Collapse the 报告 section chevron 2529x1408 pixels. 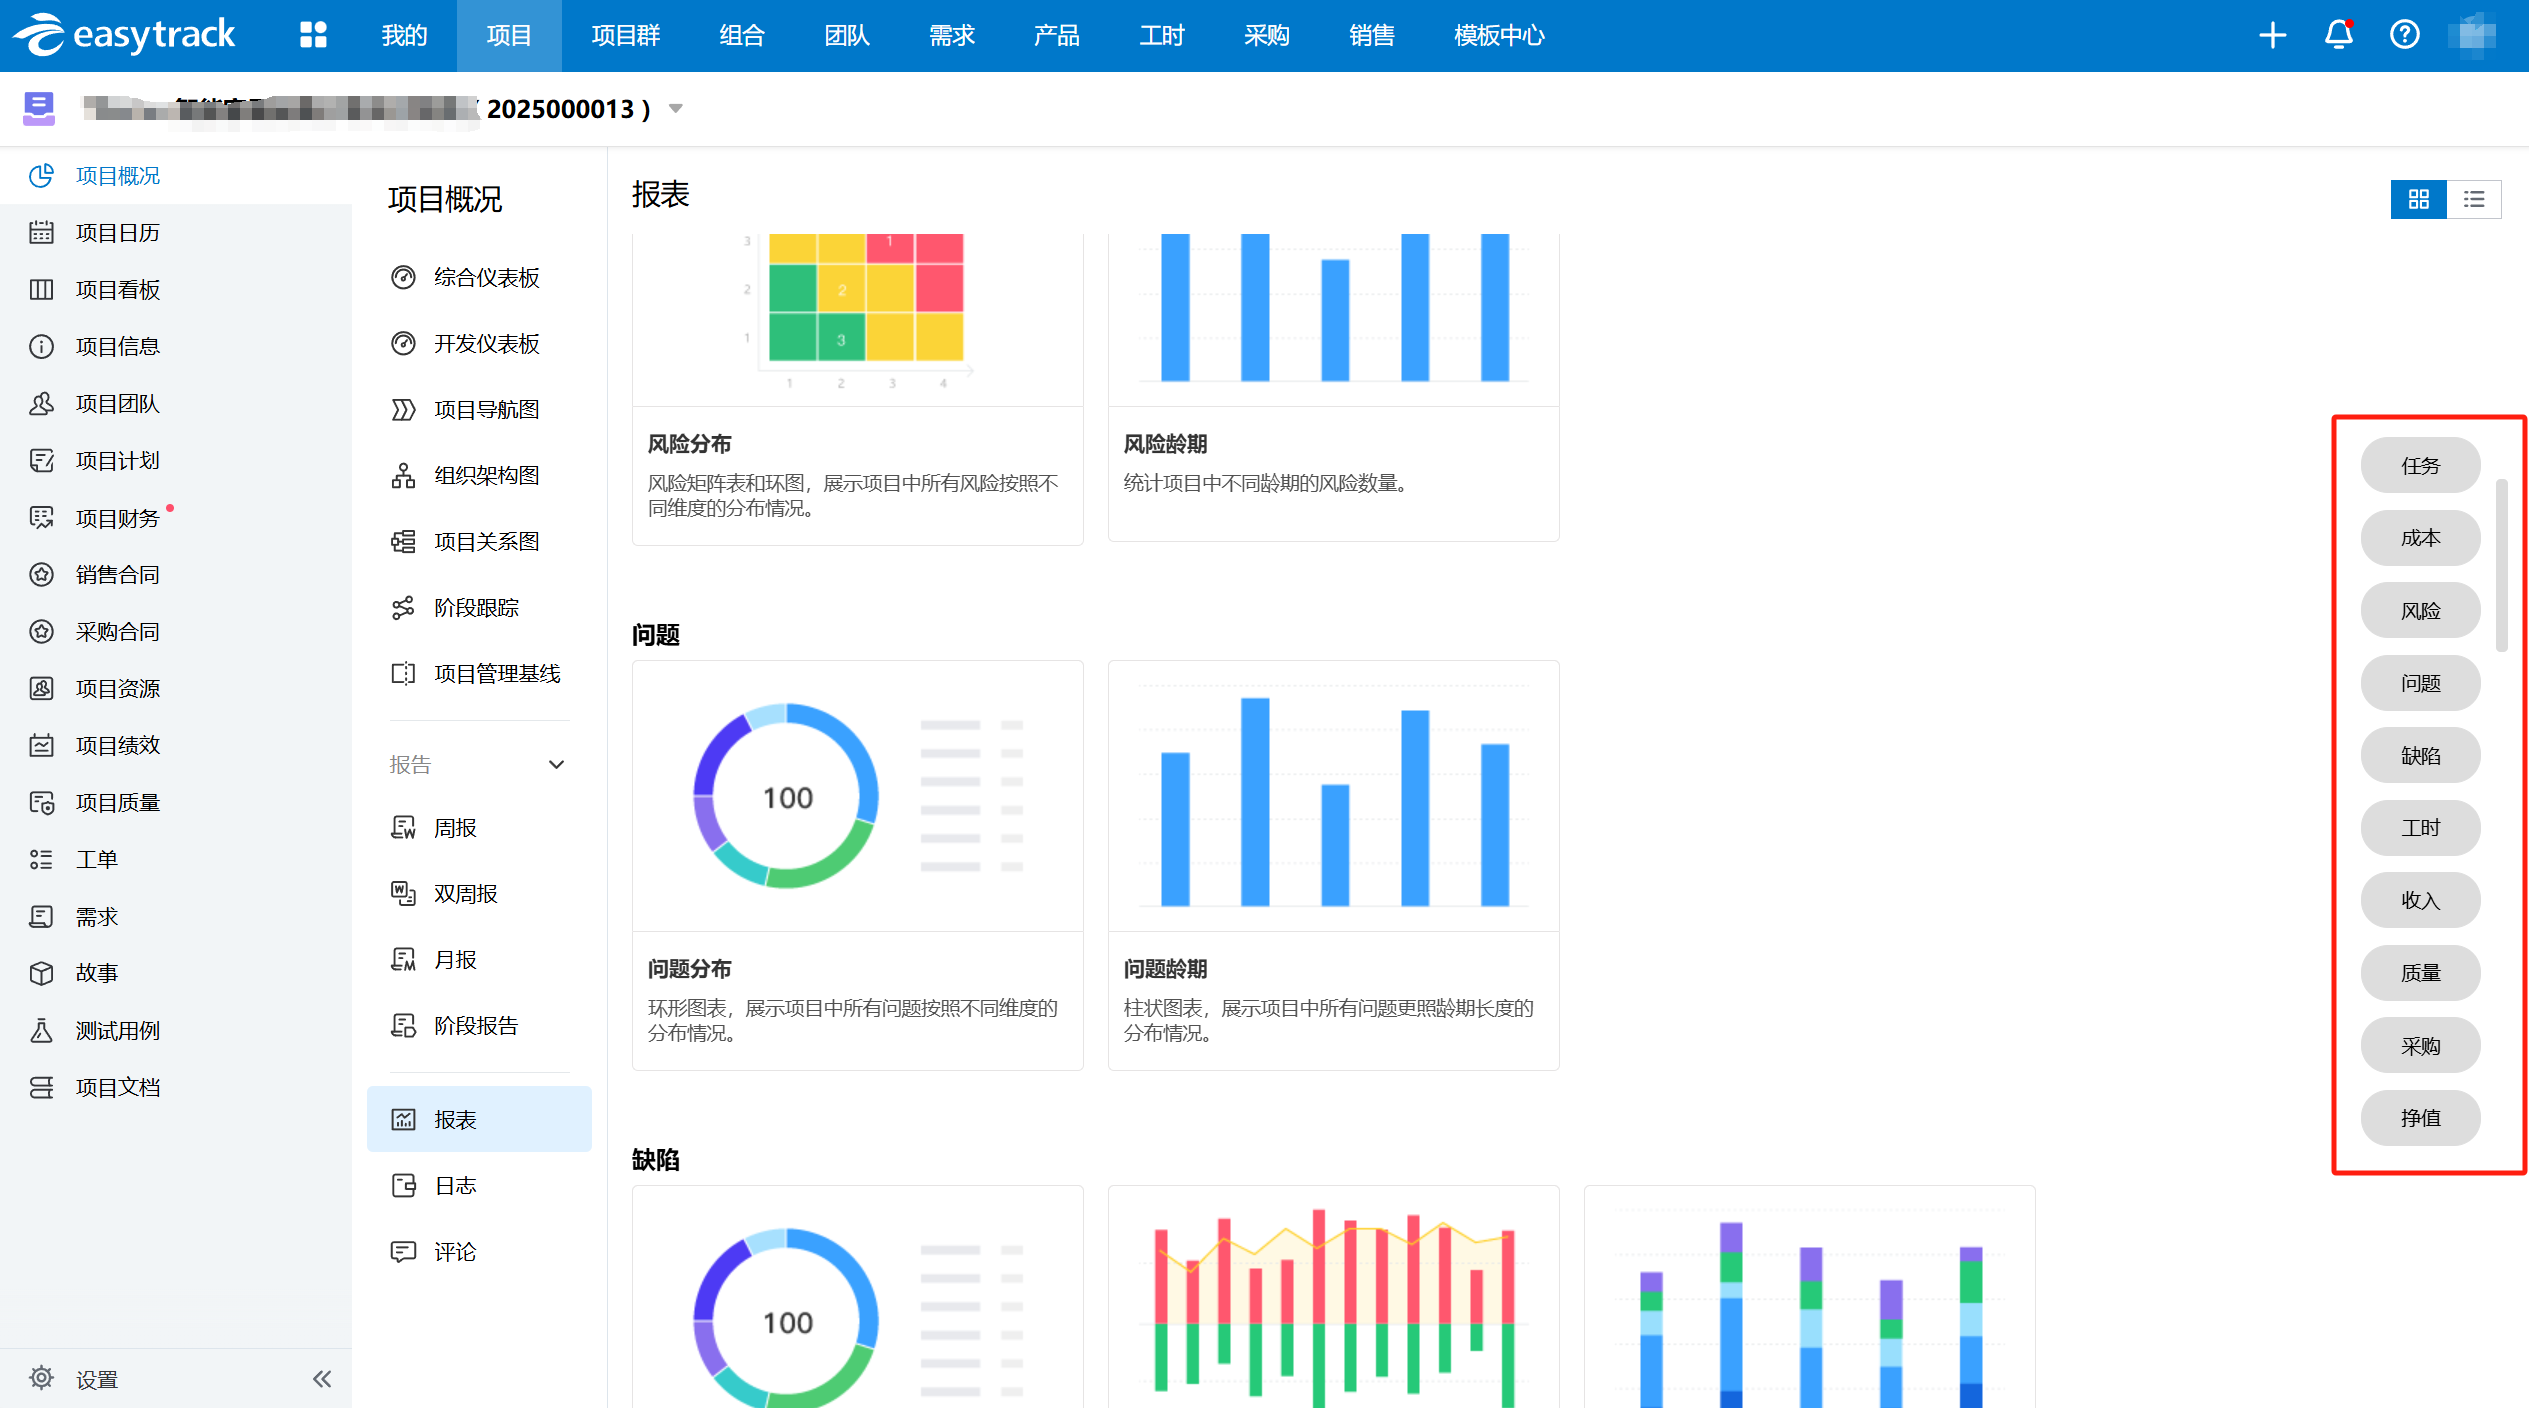click(557, 765)
